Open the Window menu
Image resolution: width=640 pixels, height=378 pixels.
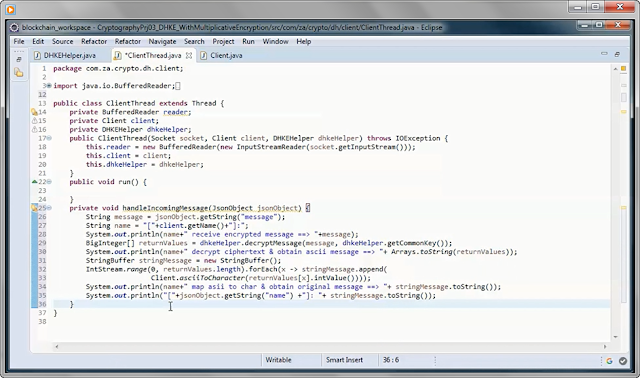(276, 41)
